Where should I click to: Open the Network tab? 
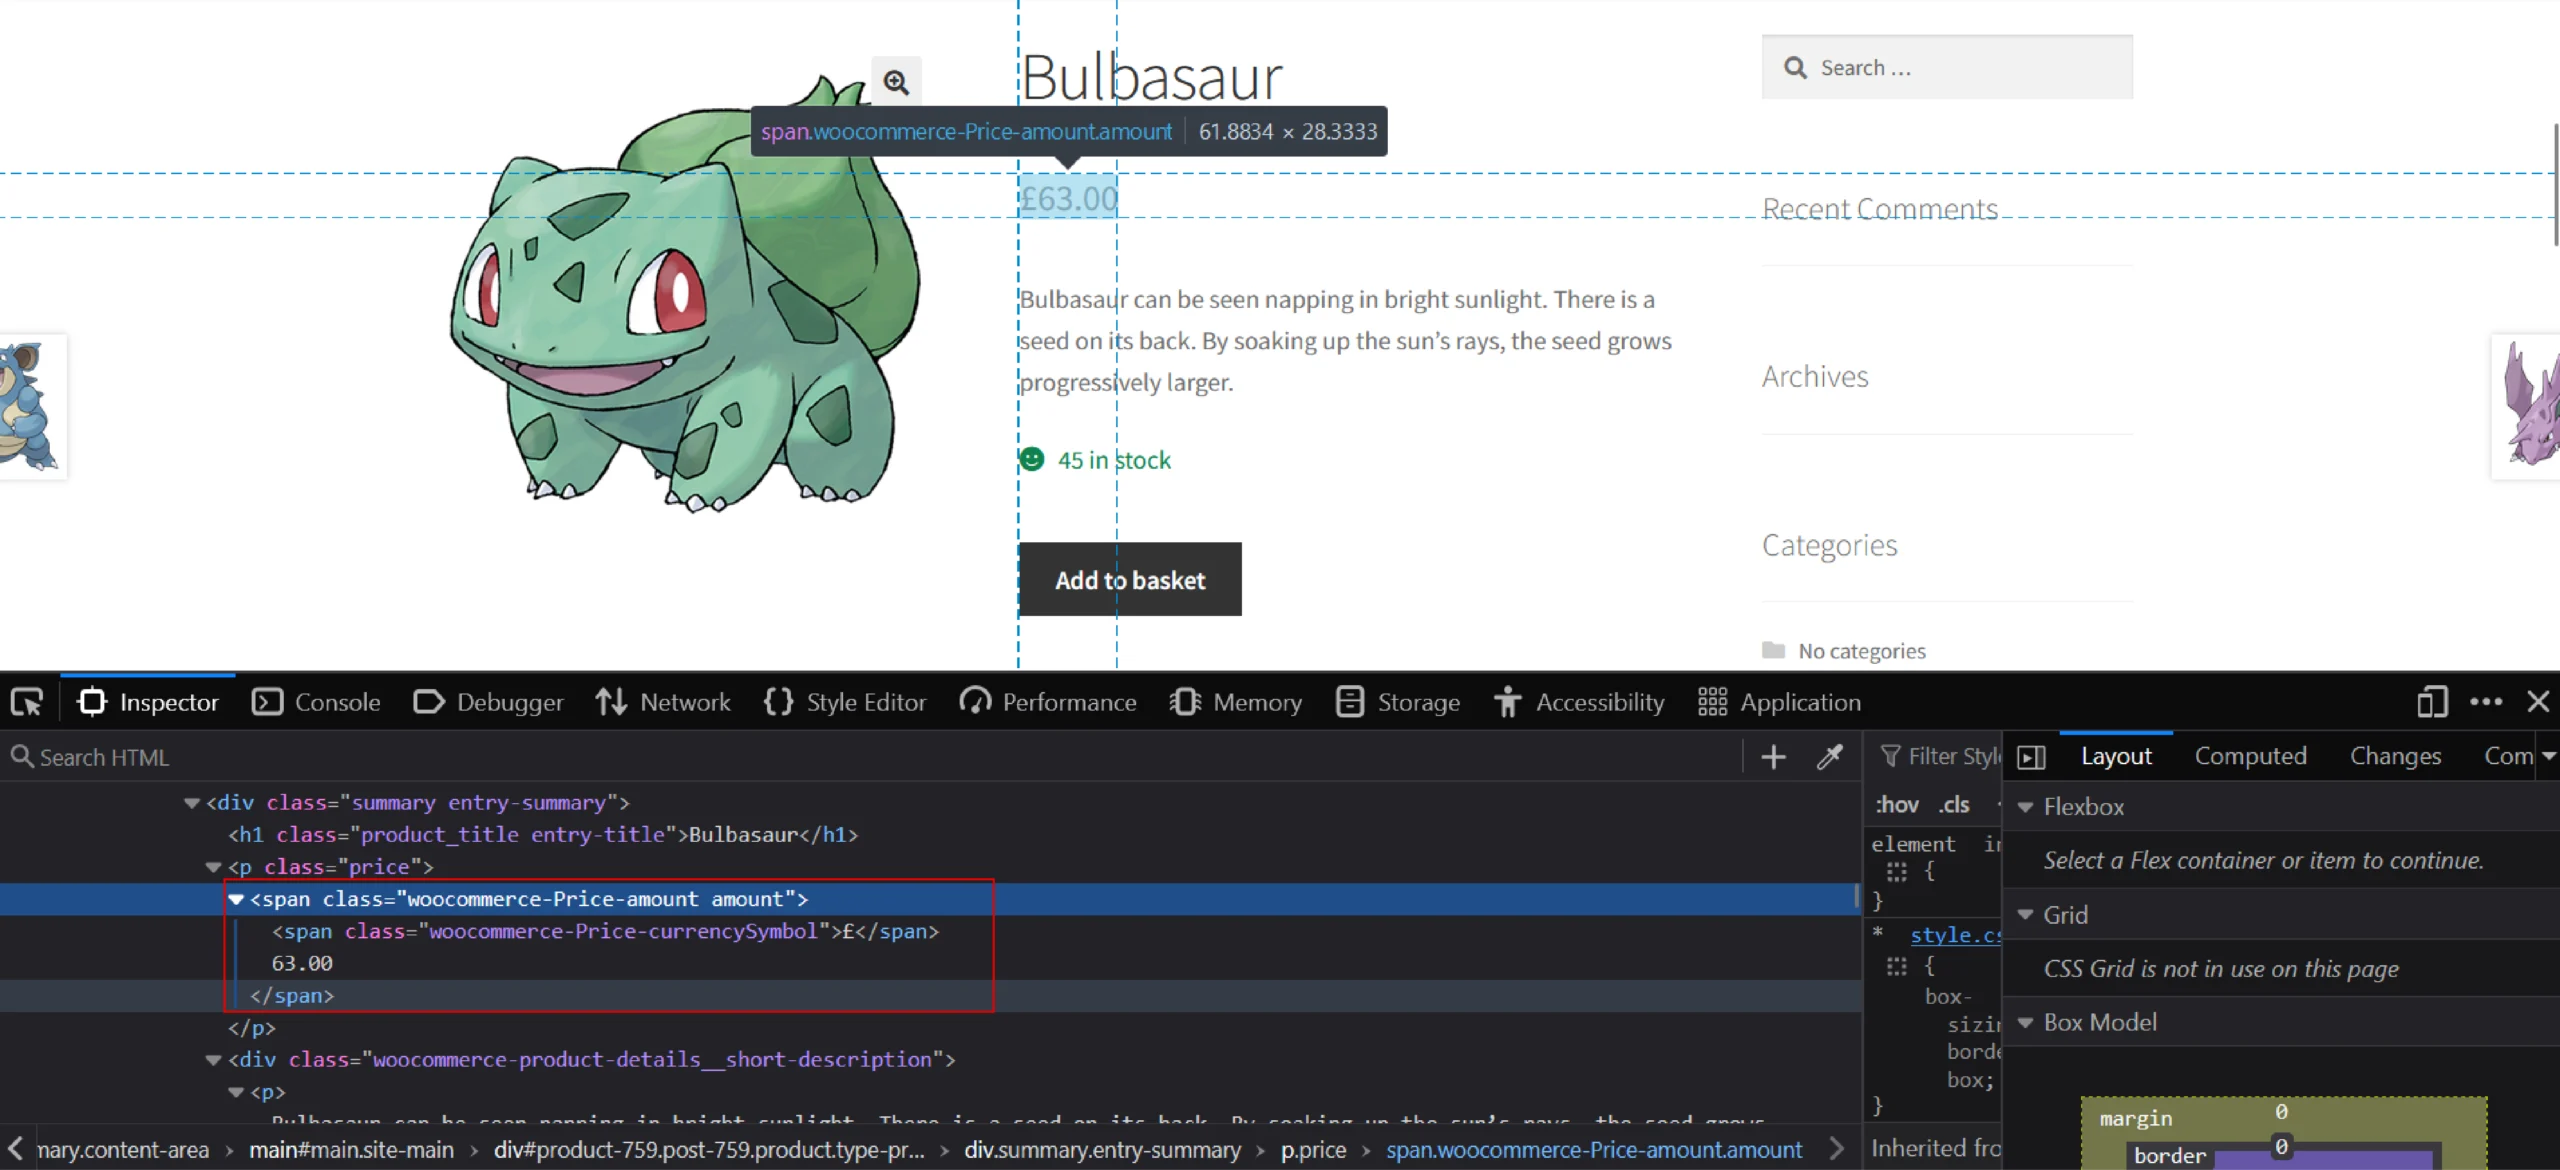663,702
